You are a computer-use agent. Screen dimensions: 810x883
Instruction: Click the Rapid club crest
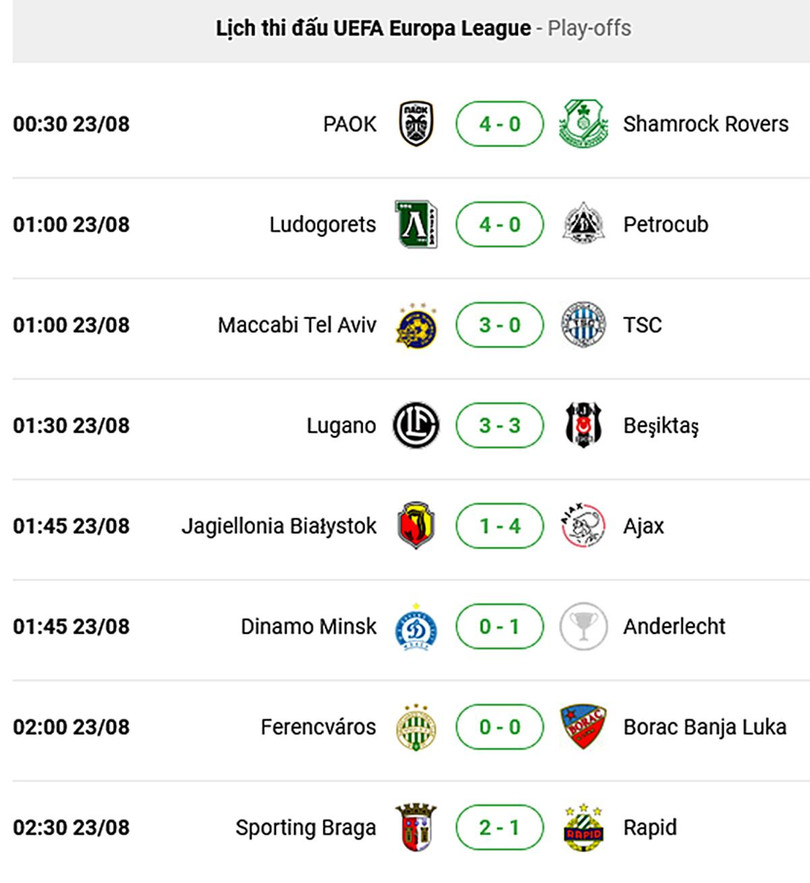[583, 828]
